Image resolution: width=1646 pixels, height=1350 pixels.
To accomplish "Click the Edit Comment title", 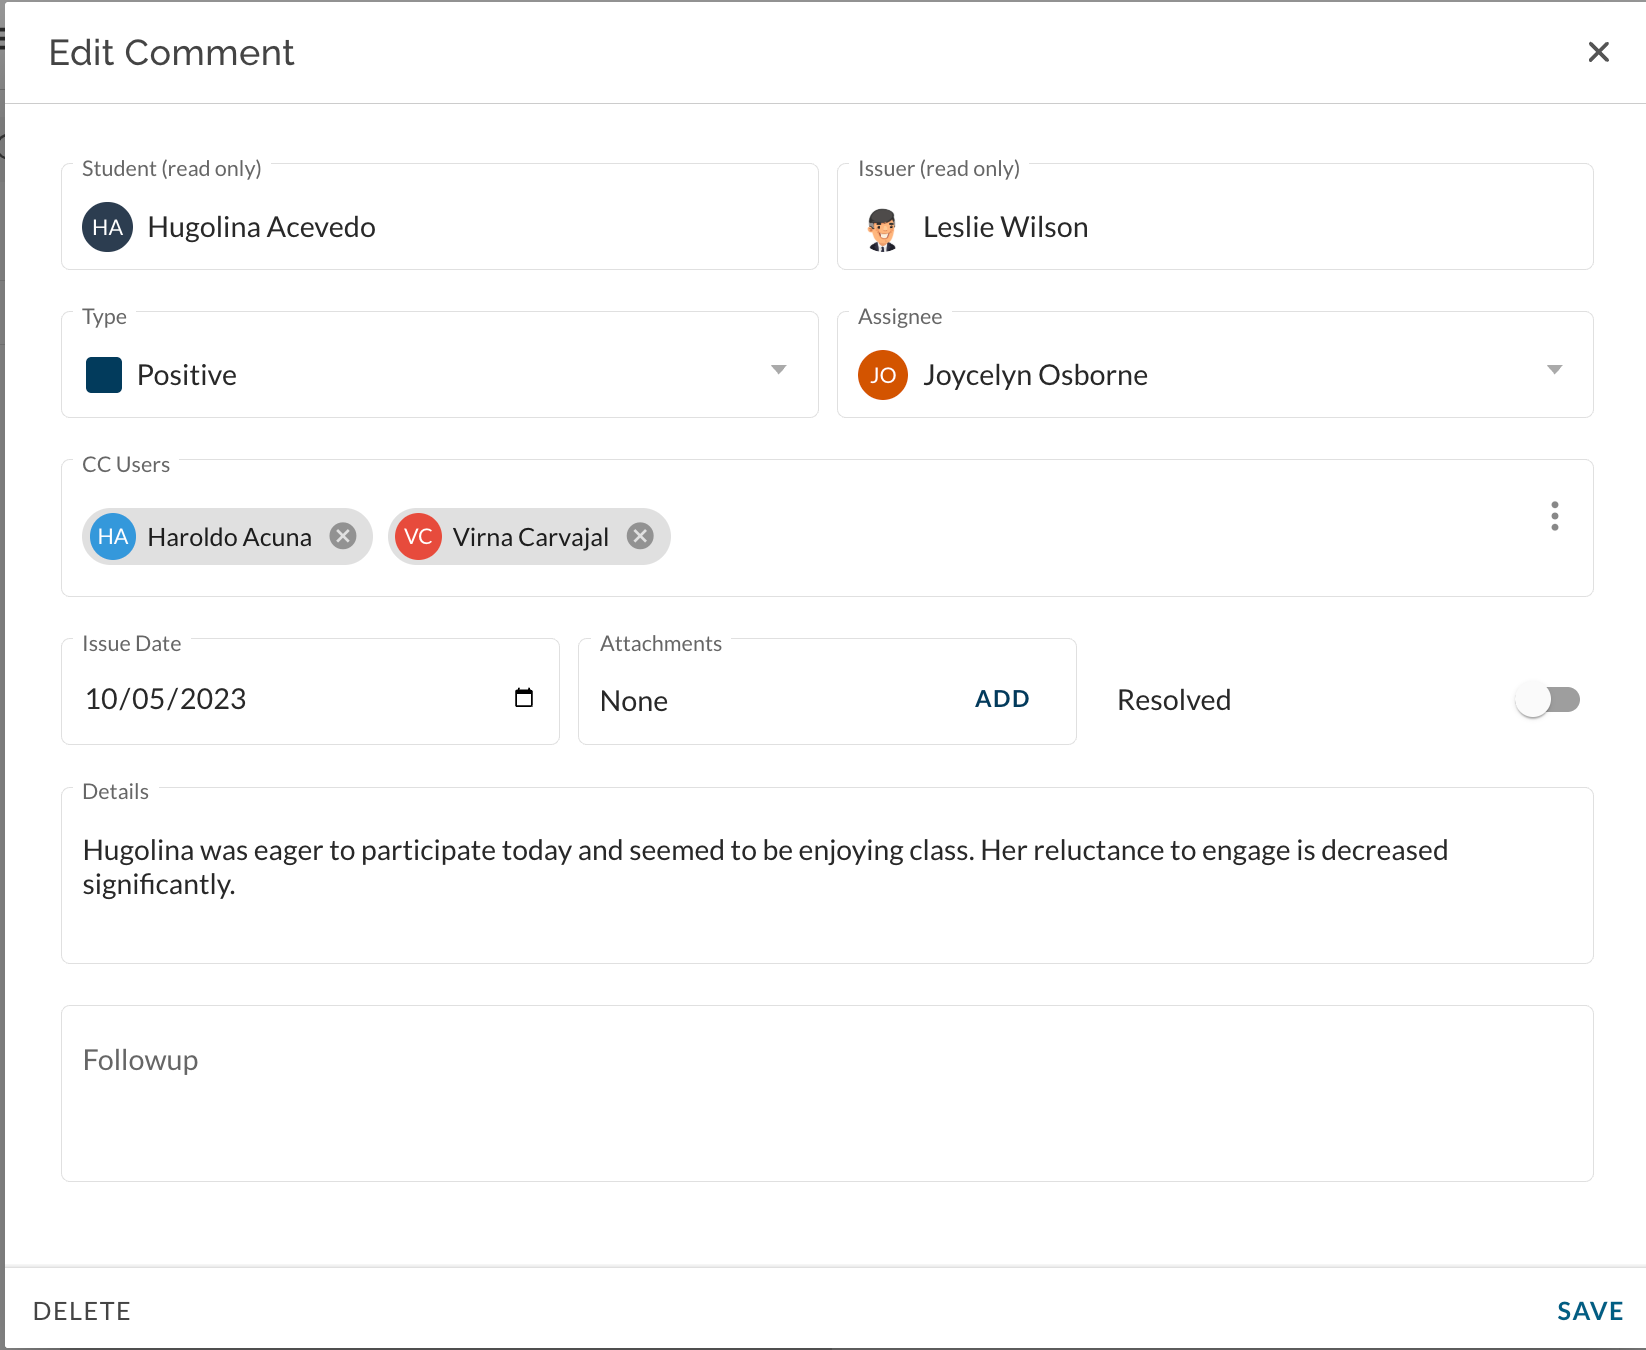I will click(171, 53).
